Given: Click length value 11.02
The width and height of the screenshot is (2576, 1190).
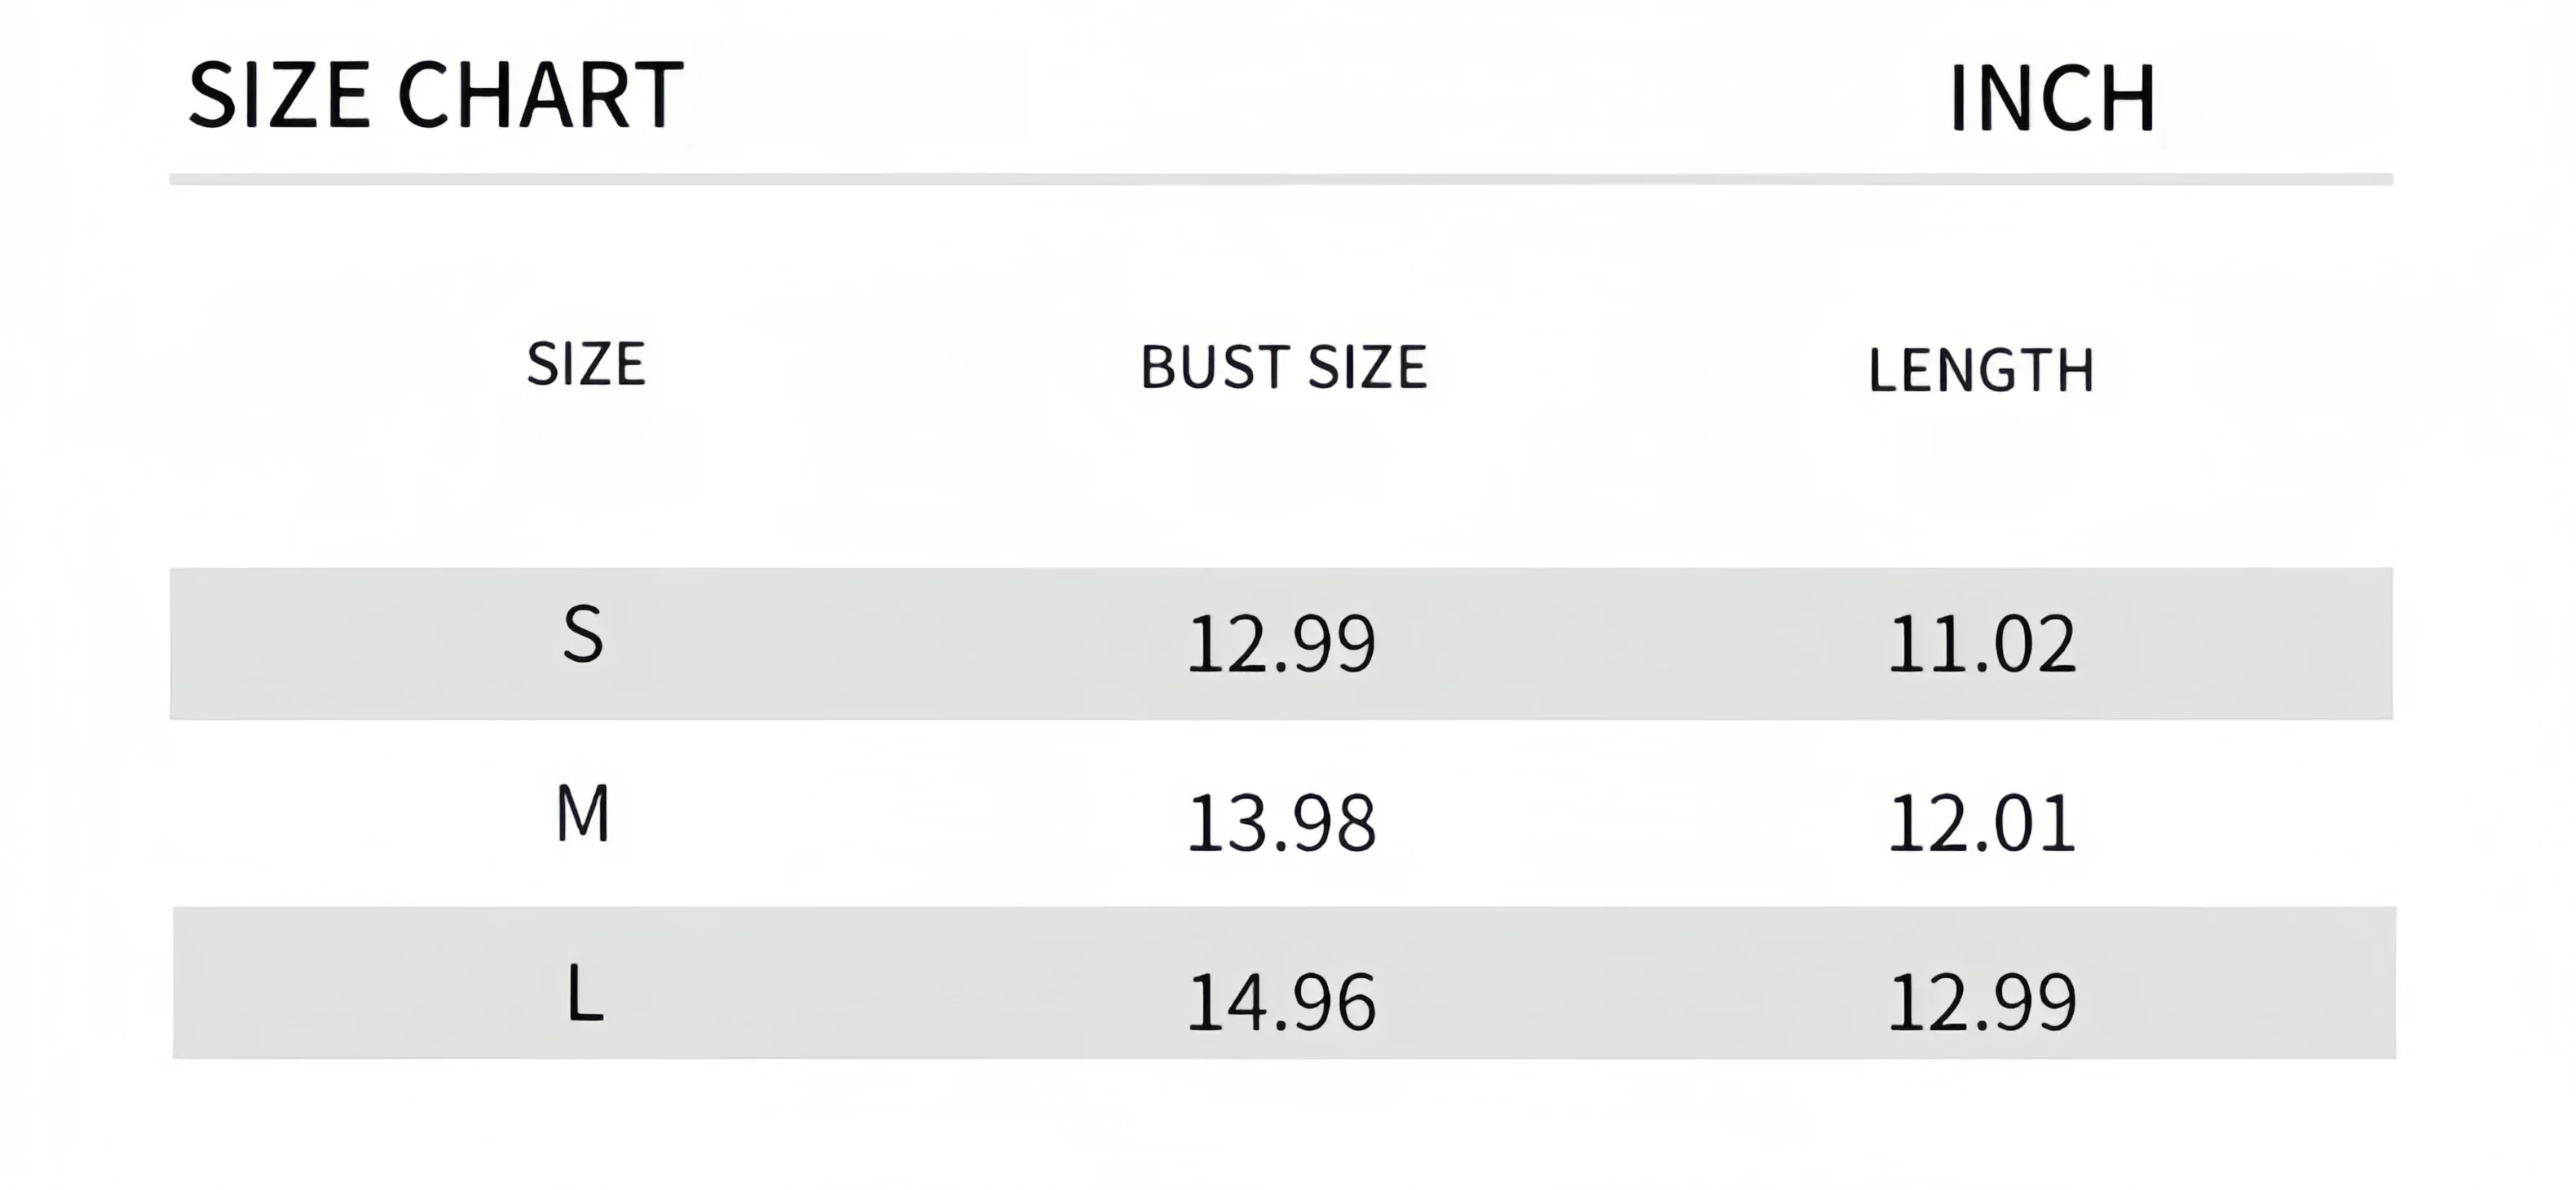Looking at the screenshot, I should pyautogui.click(x=1982, y=644).
